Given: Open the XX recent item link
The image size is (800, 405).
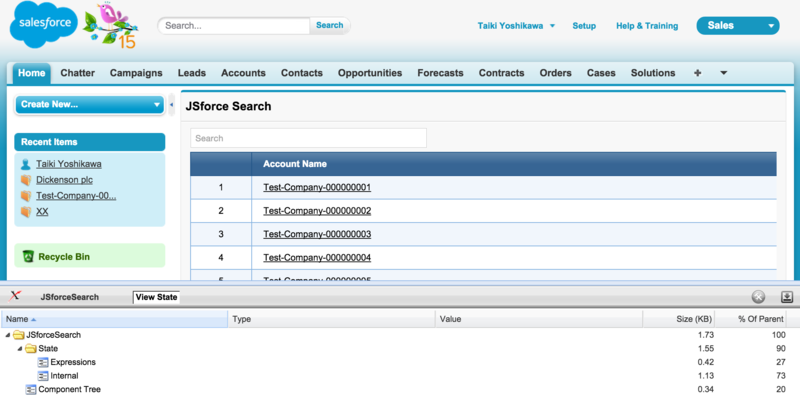Looking at the screenshot, I should click(x=42, y=212).
